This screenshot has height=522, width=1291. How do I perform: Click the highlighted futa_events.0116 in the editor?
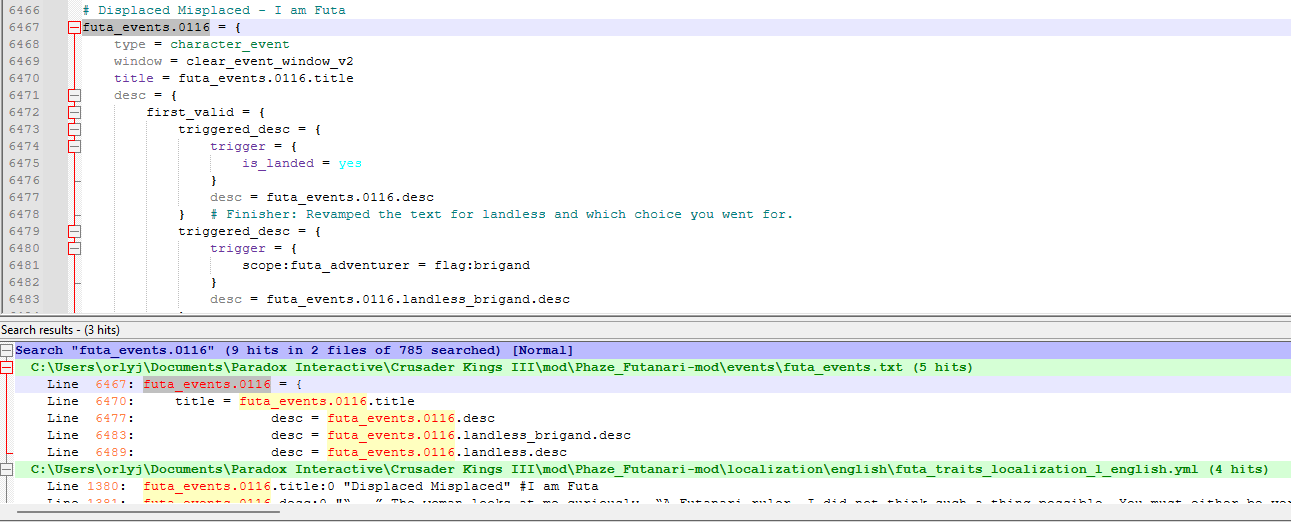tap(146, 27)
